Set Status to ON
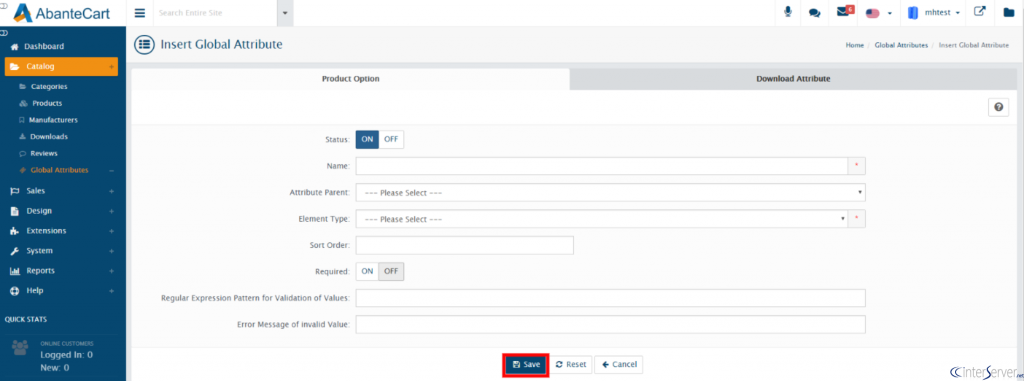 367,139
